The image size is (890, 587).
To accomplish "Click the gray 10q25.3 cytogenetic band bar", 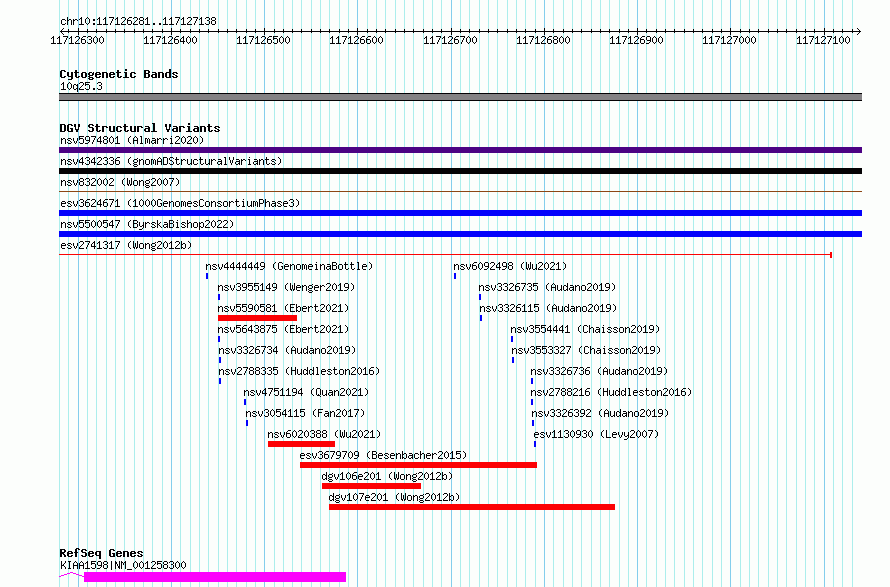I will tap(460, 97).
